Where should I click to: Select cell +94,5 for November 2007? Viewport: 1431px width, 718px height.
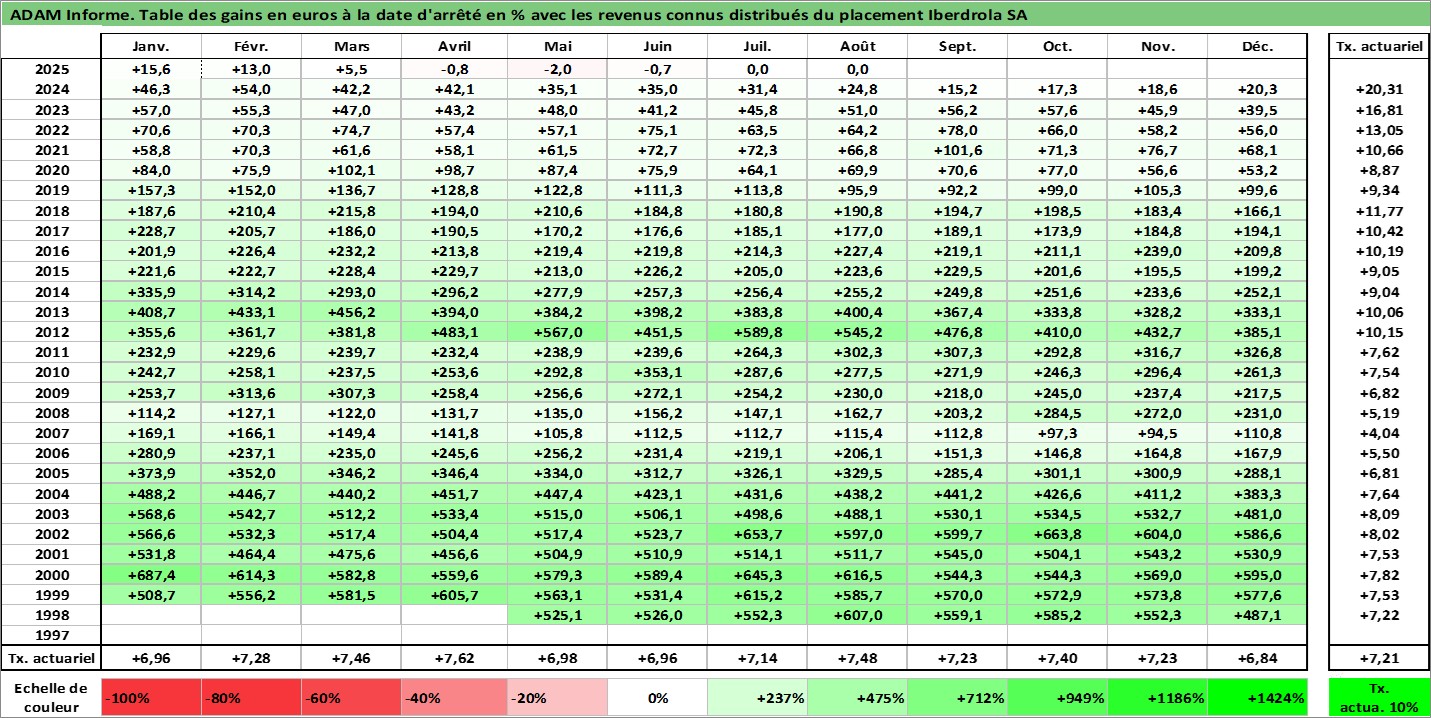tap(1158, 433)
